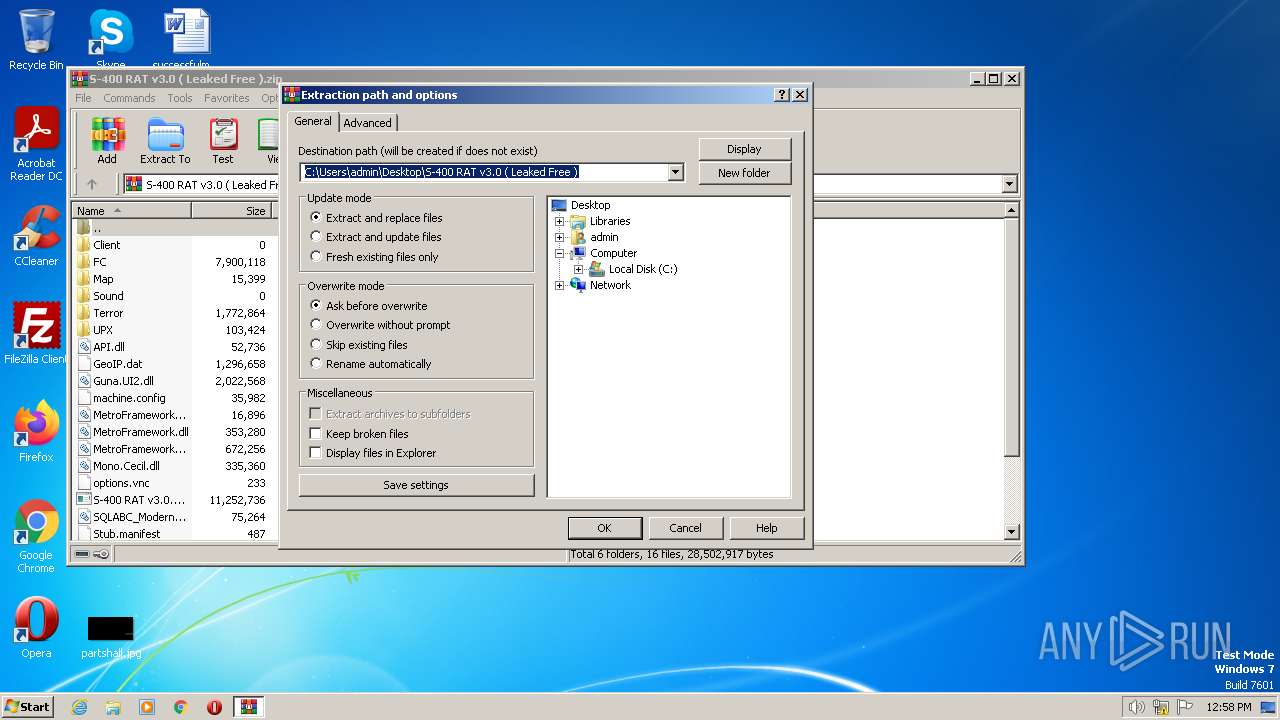Select Skip existing files option
The width and height of the screenshot is (1280, 720).
359,345
